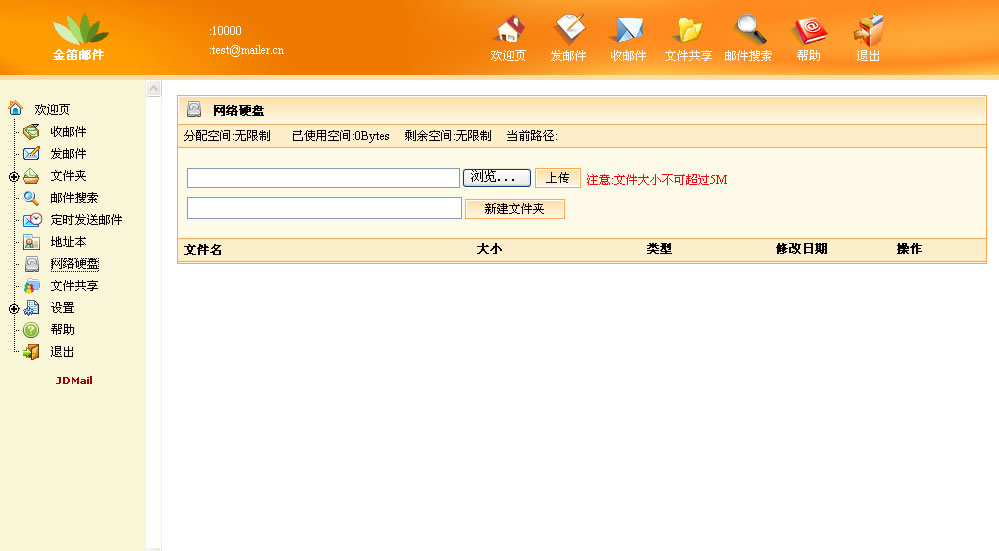Open 文件共享 from the sidebar tree
999x551 pixels.
point(74,286)
